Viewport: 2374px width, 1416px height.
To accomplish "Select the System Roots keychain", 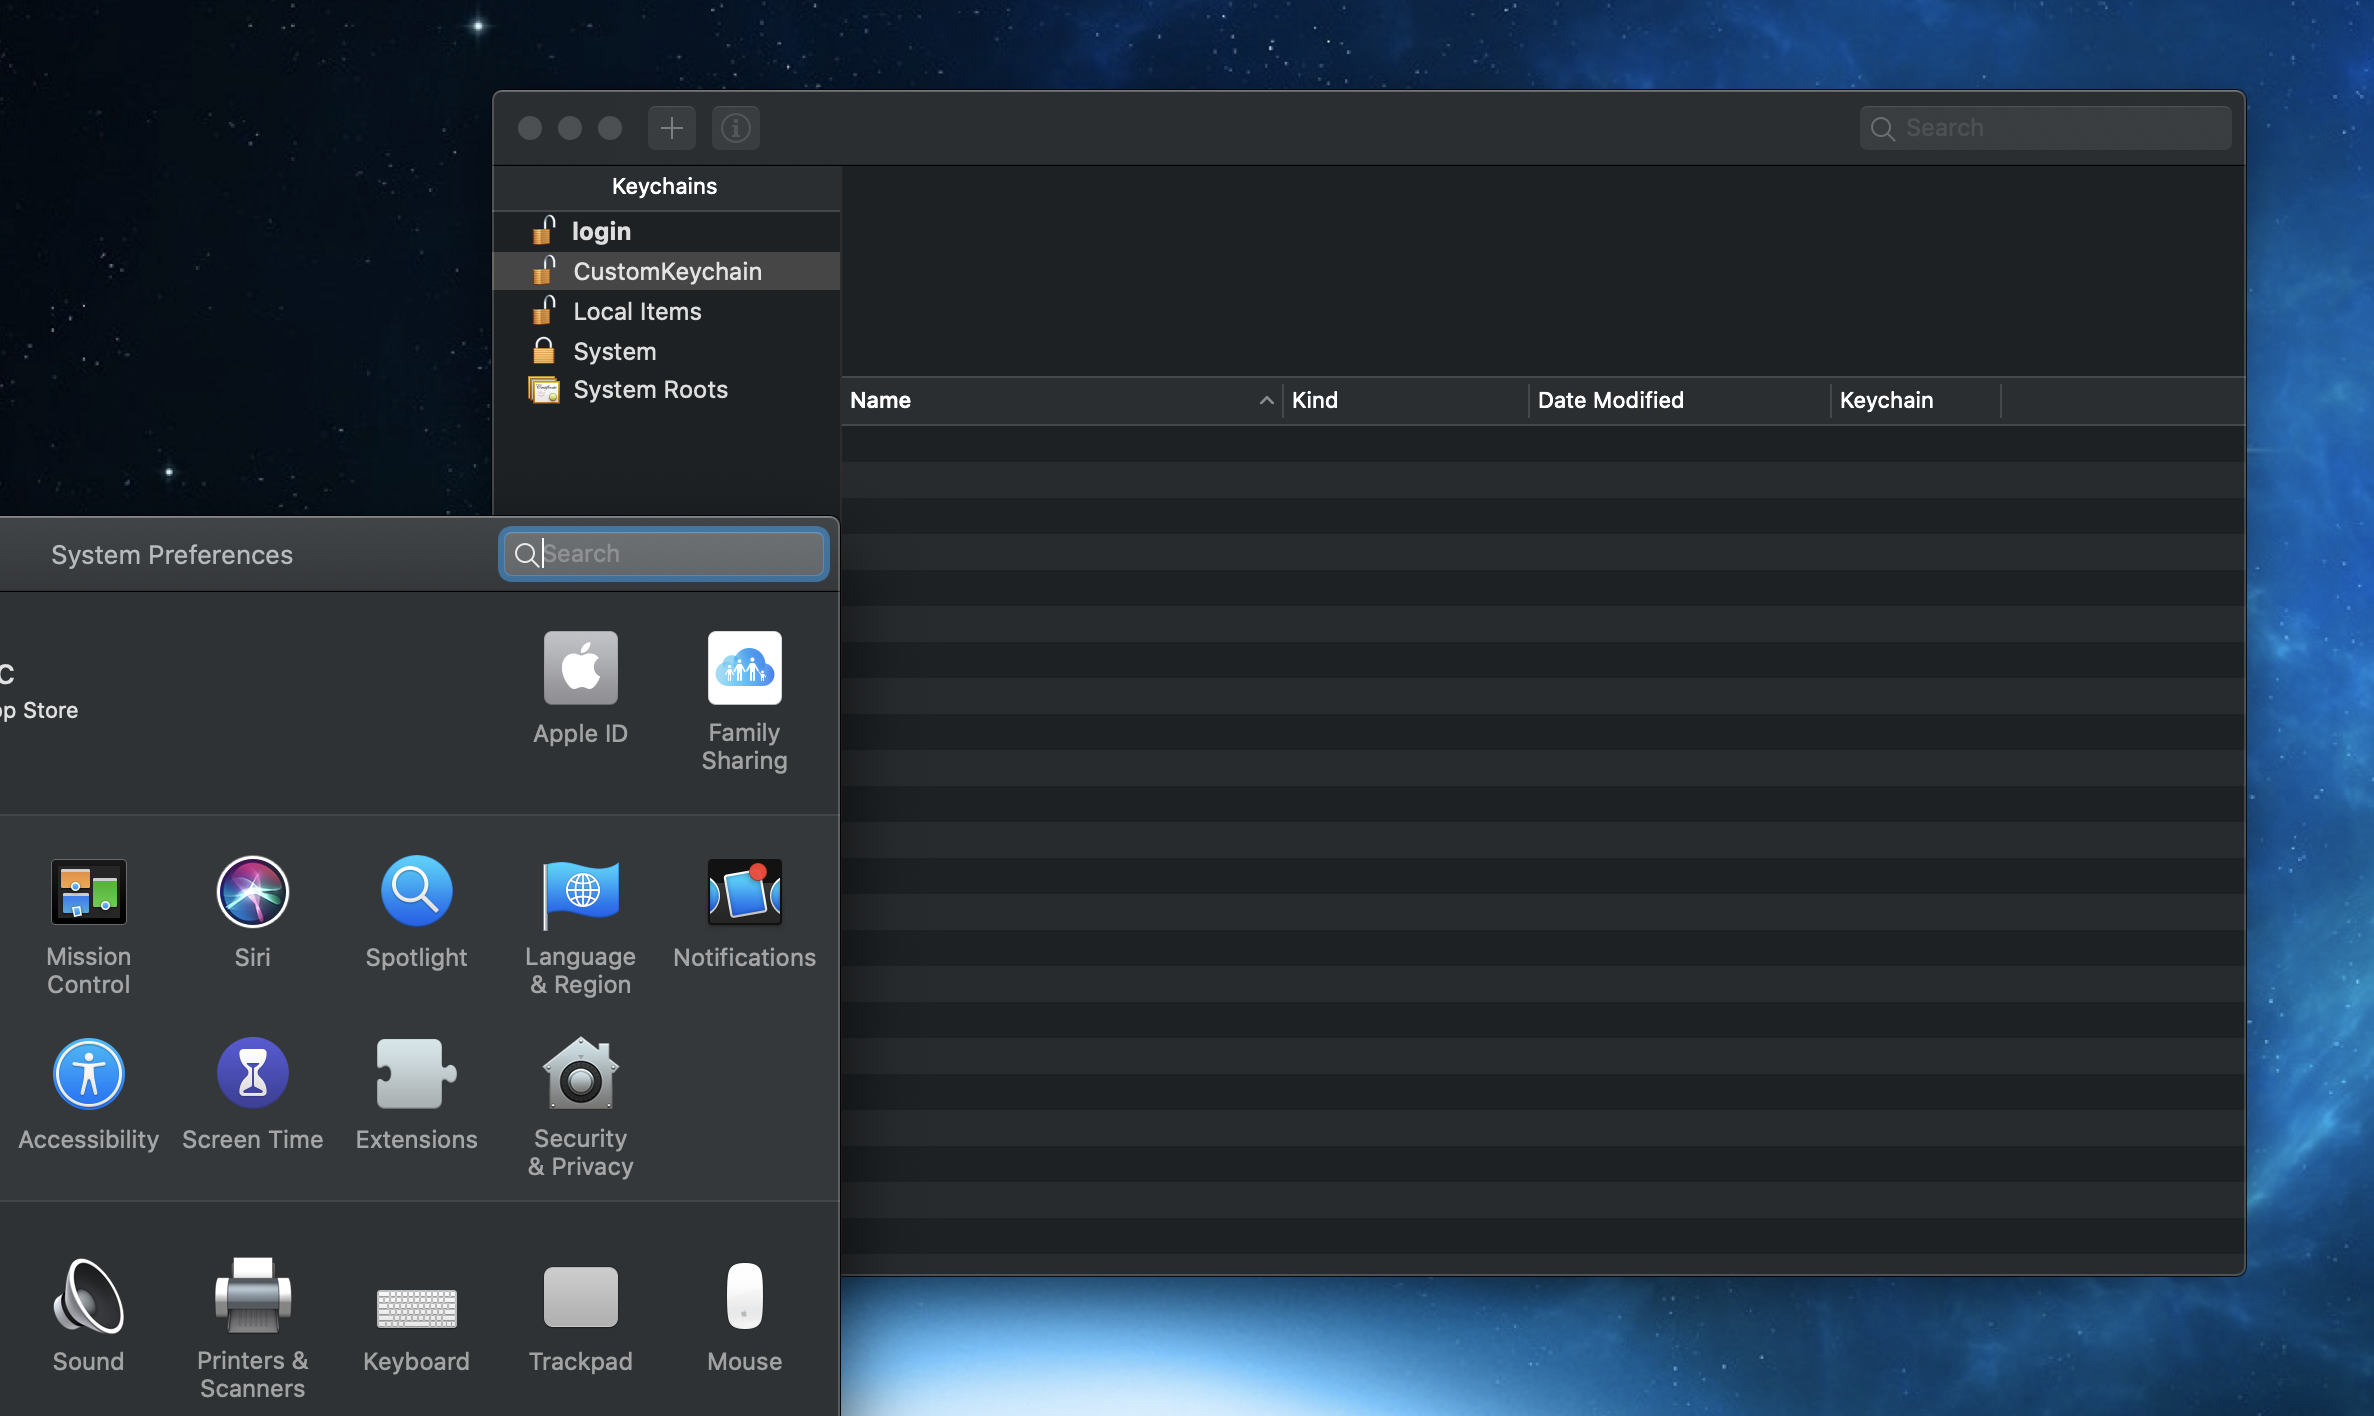I will 650,390.
